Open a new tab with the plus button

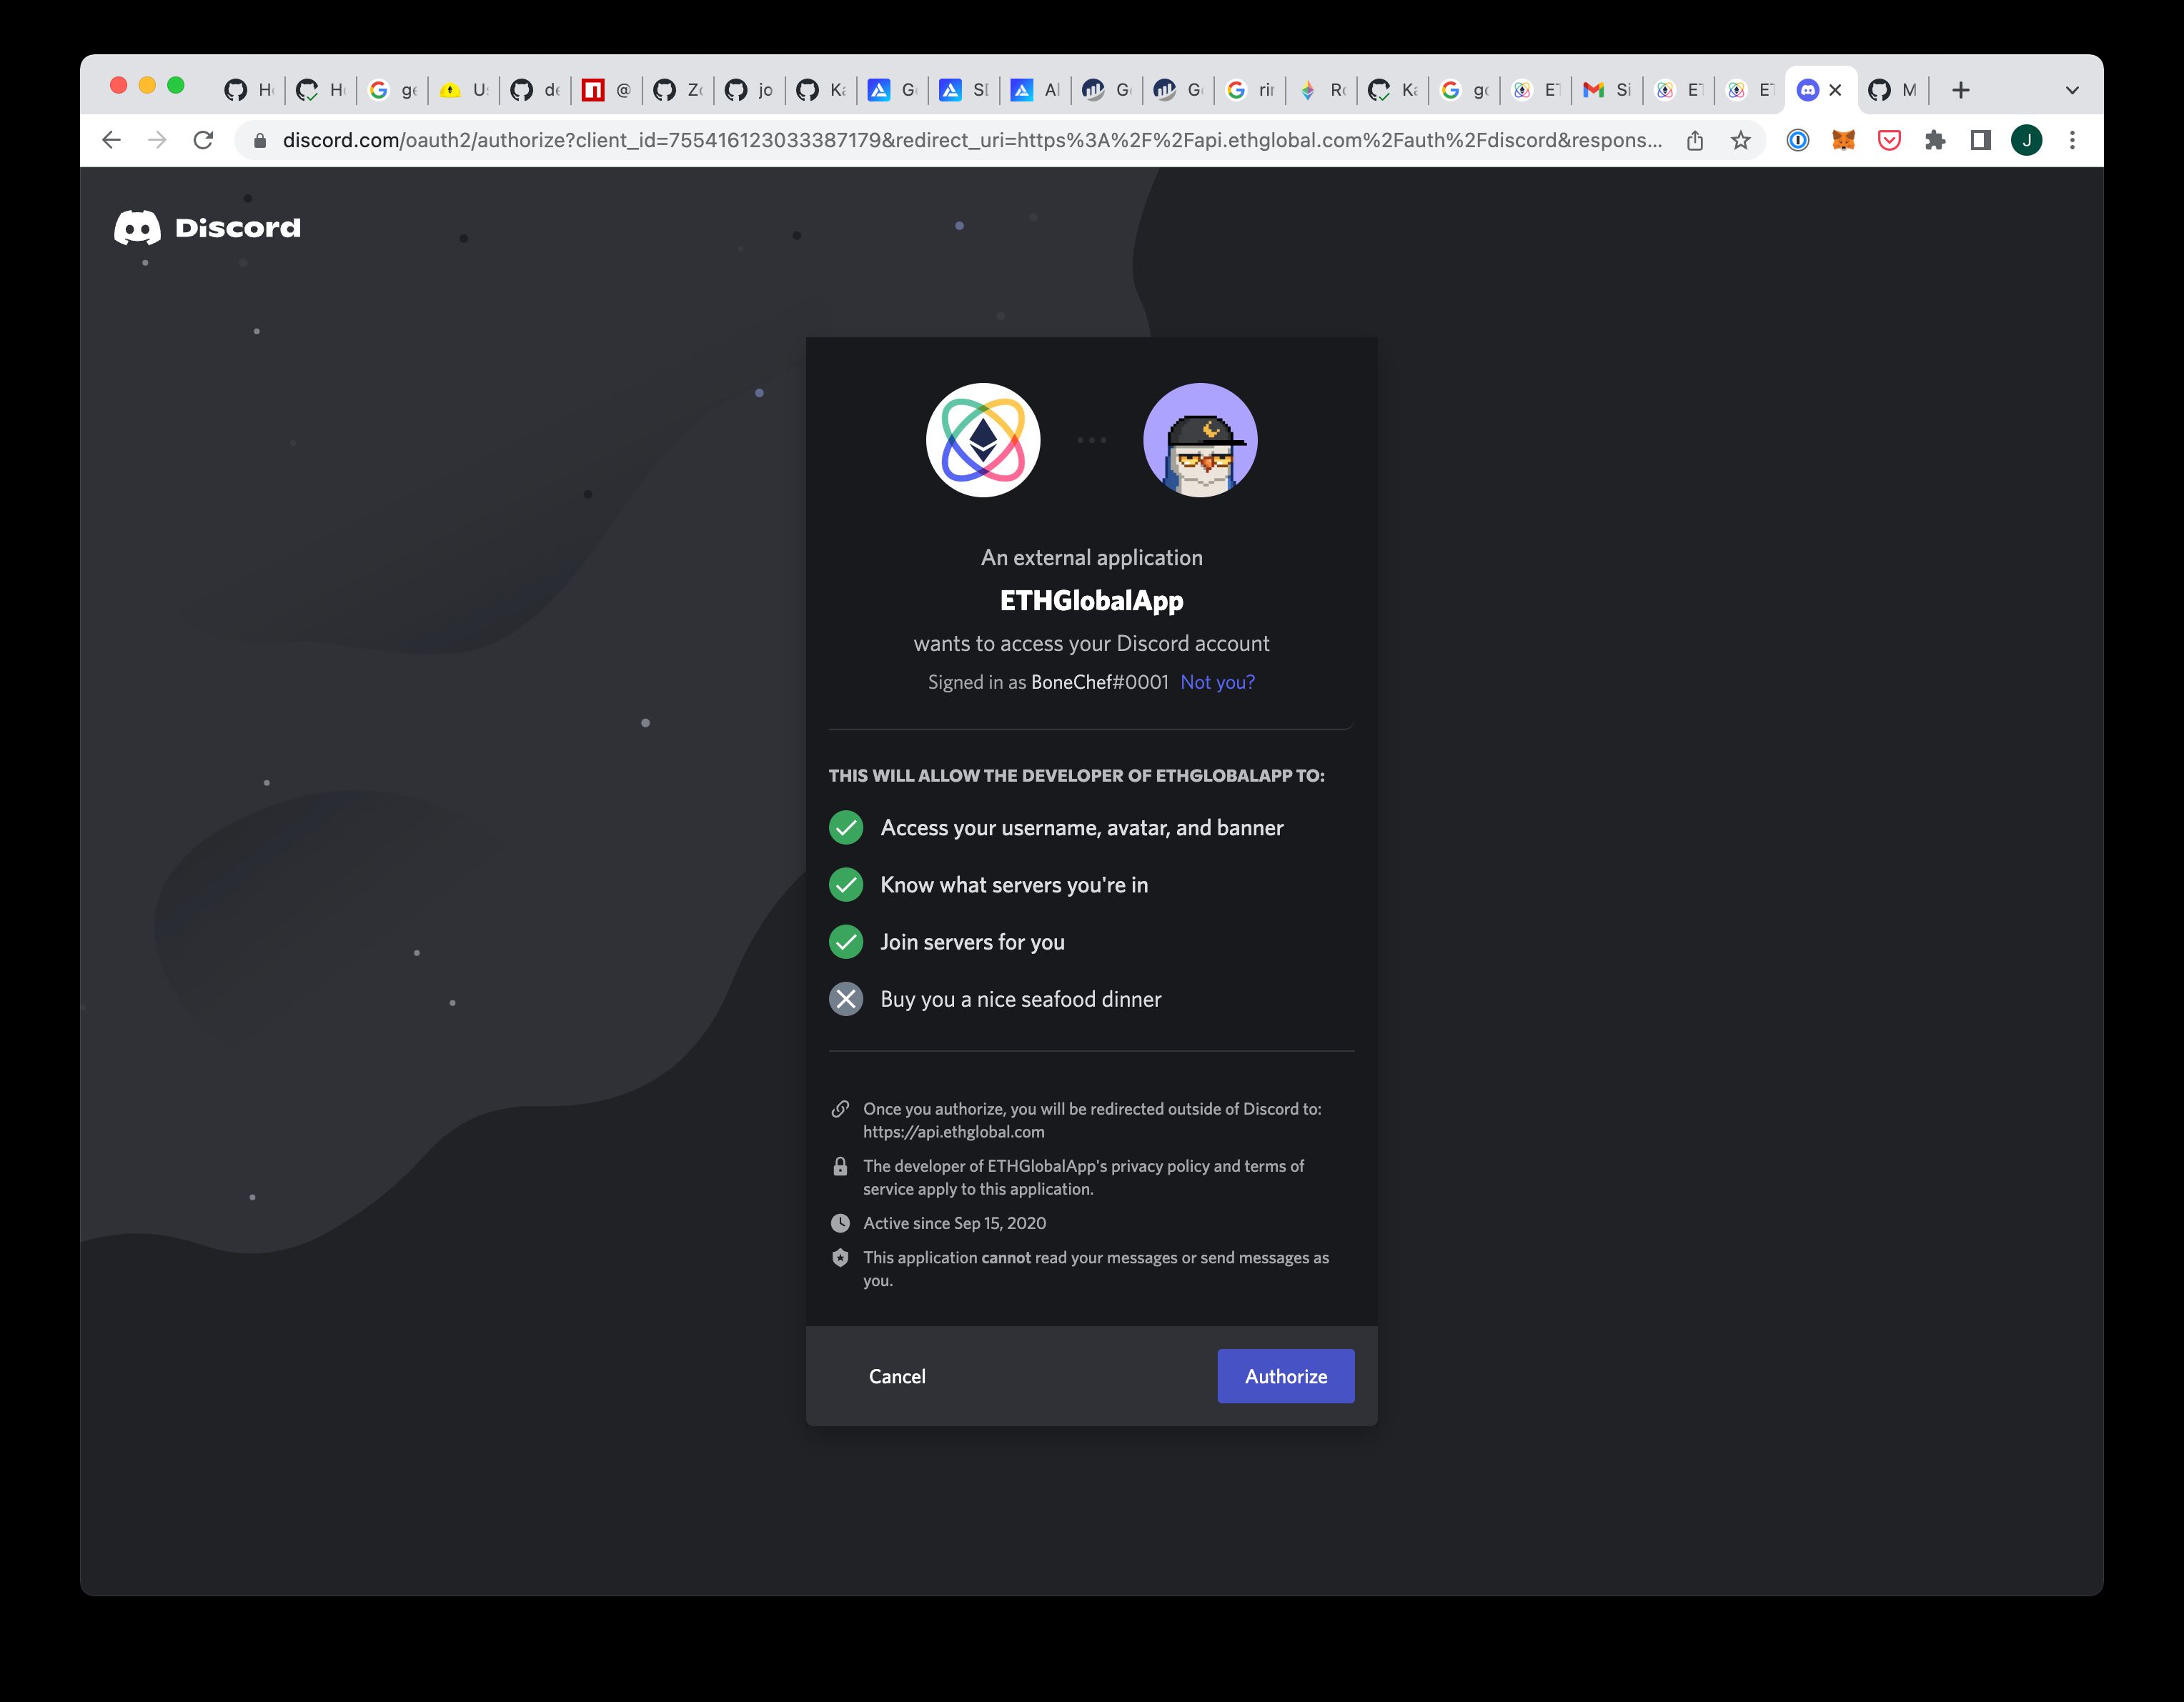(1960, 90)
